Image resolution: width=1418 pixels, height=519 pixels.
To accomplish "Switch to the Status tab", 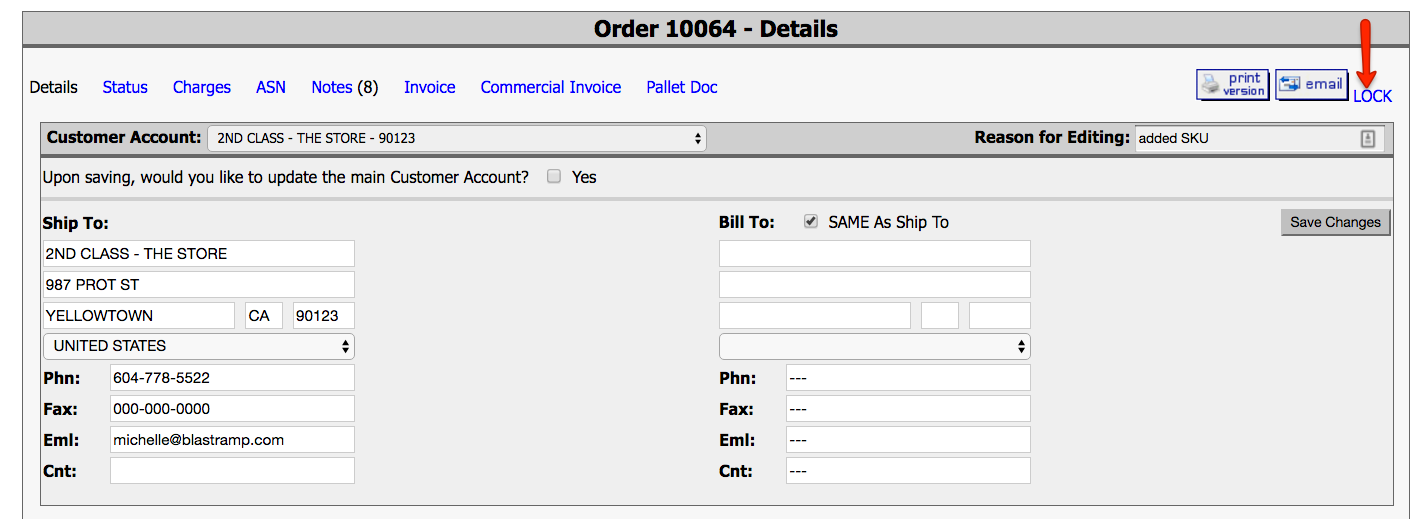I will [x=125, y=87].
